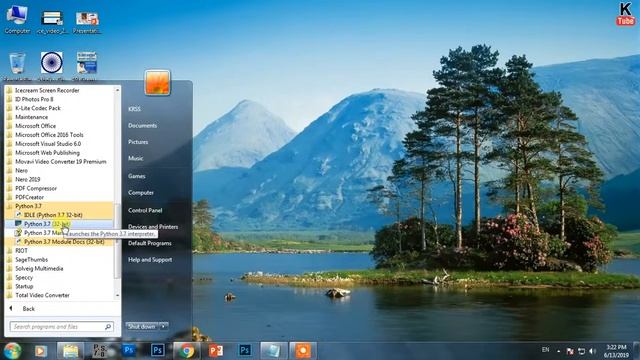The width and height of the screenshot is (640, 360).
Task: Open PowerPoint from the taskbar
Action: coord(216,351)
